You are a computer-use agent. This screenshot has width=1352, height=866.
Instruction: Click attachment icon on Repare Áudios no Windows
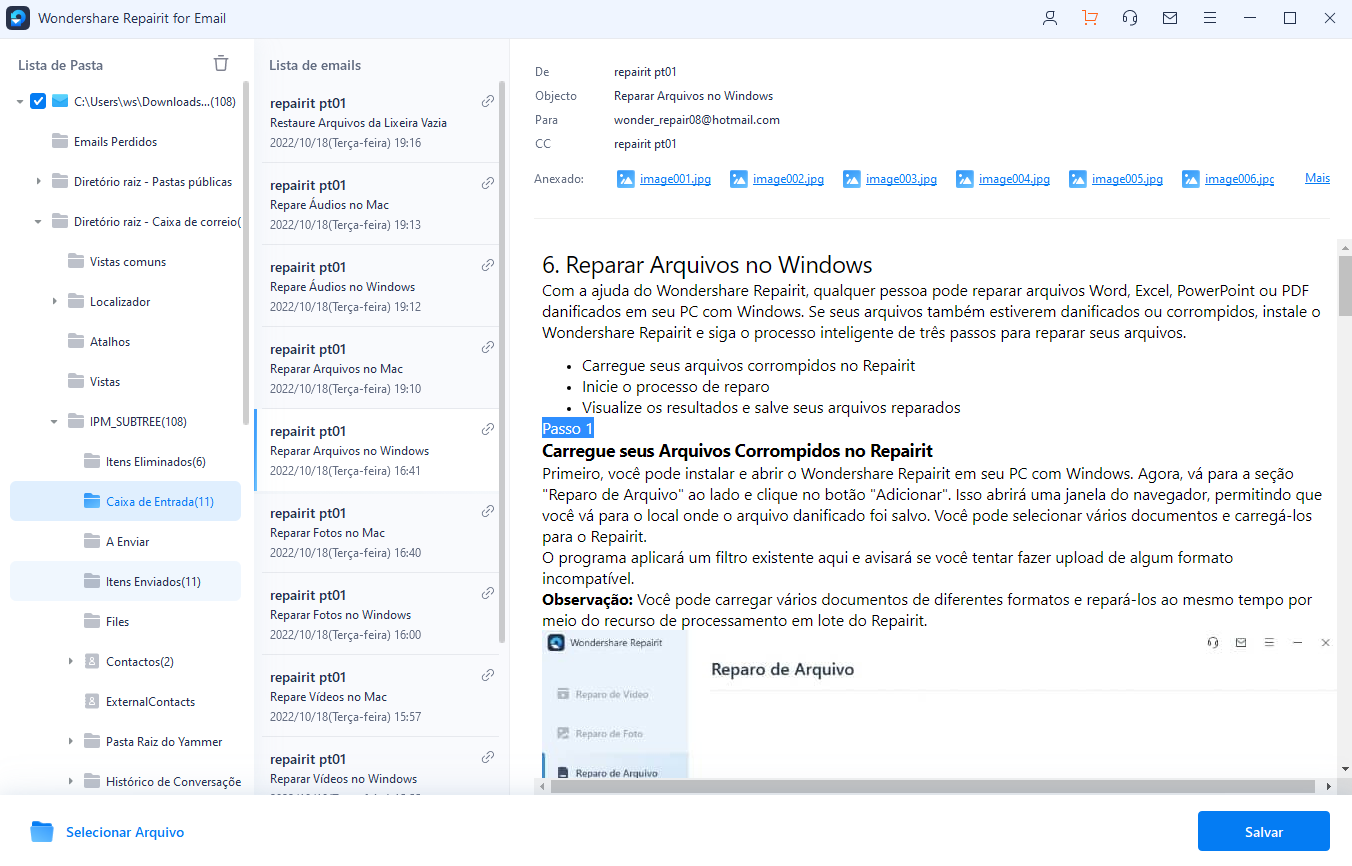pos(488,265)
